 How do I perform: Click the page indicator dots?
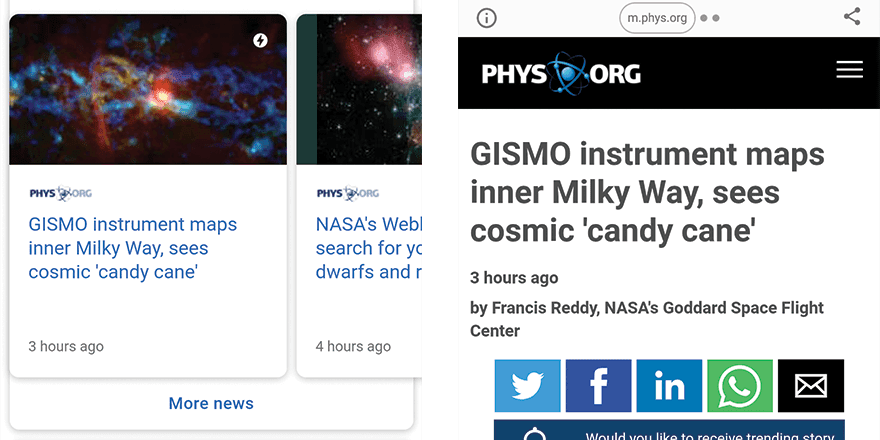(x=710, y=18)
